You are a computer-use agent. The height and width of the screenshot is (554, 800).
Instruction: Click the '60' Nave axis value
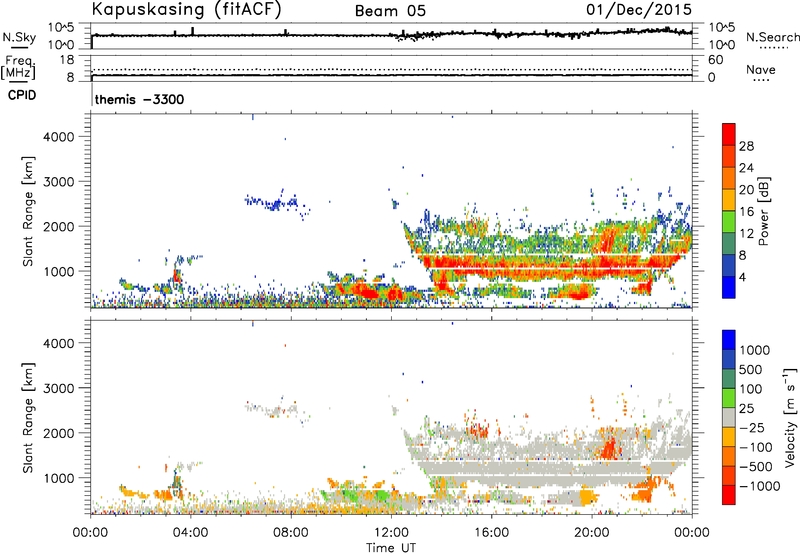[x=715, y=59]
